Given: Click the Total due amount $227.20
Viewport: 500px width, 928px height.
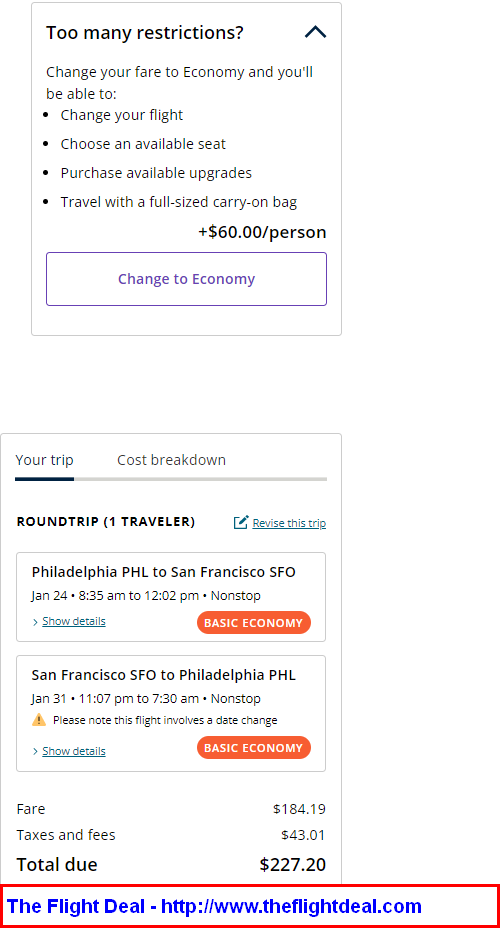Looking at the screenshot, I should coord(292,865).
